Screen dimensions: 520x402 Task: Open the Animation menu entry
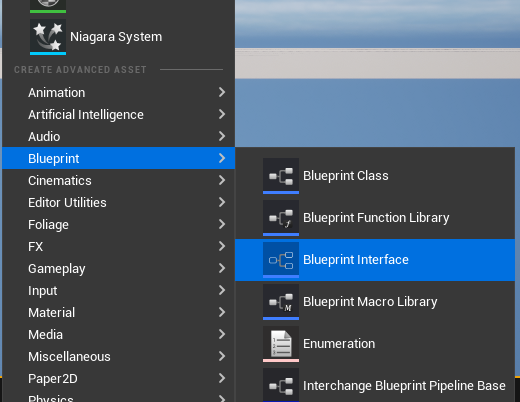(x=118, y=92)
